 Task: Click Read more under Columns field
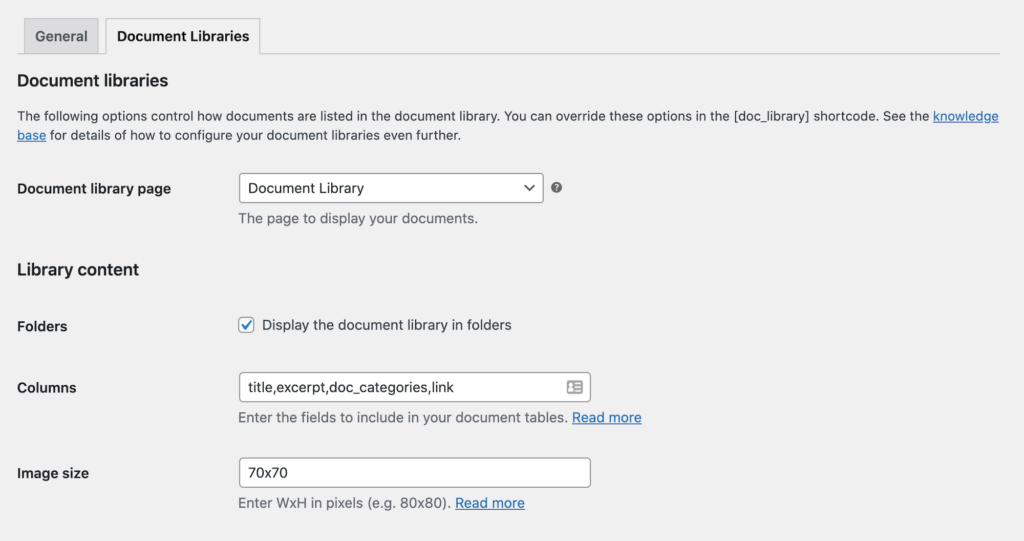click(607, 418)
